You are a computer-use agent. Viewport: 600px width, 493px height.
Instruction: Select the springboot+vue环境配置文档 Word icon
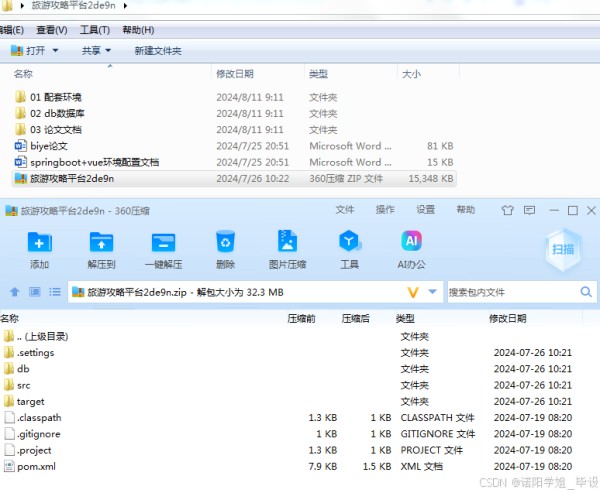click(x=20, y=162)
